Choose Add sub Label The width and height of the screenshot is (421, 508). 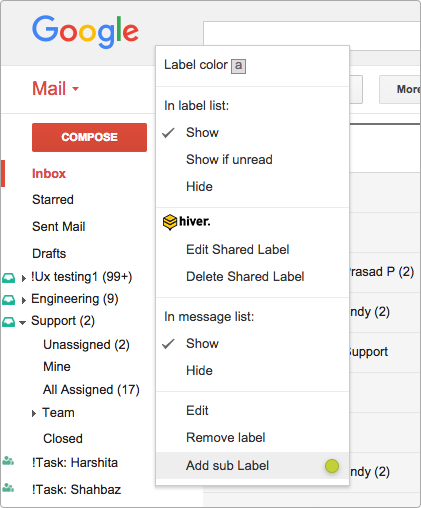tap(252, 466)
